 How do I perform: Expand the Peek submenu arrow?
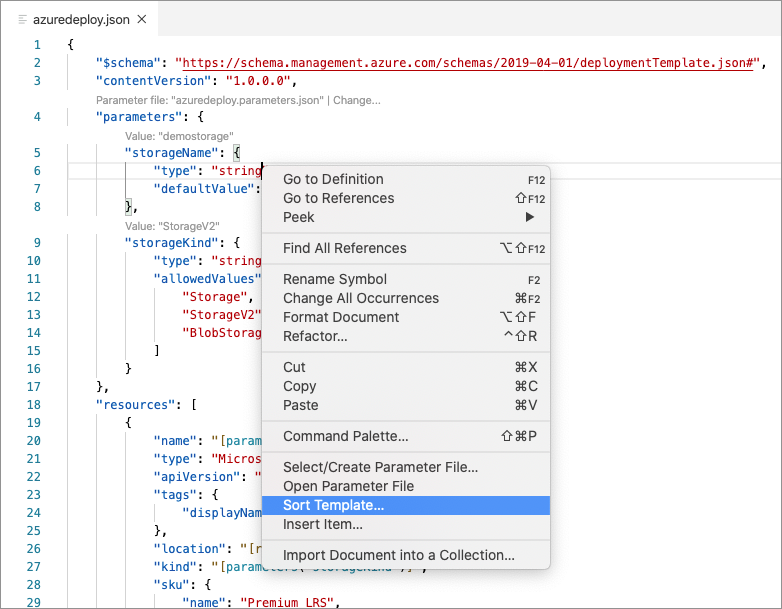(x=530, y=217)
